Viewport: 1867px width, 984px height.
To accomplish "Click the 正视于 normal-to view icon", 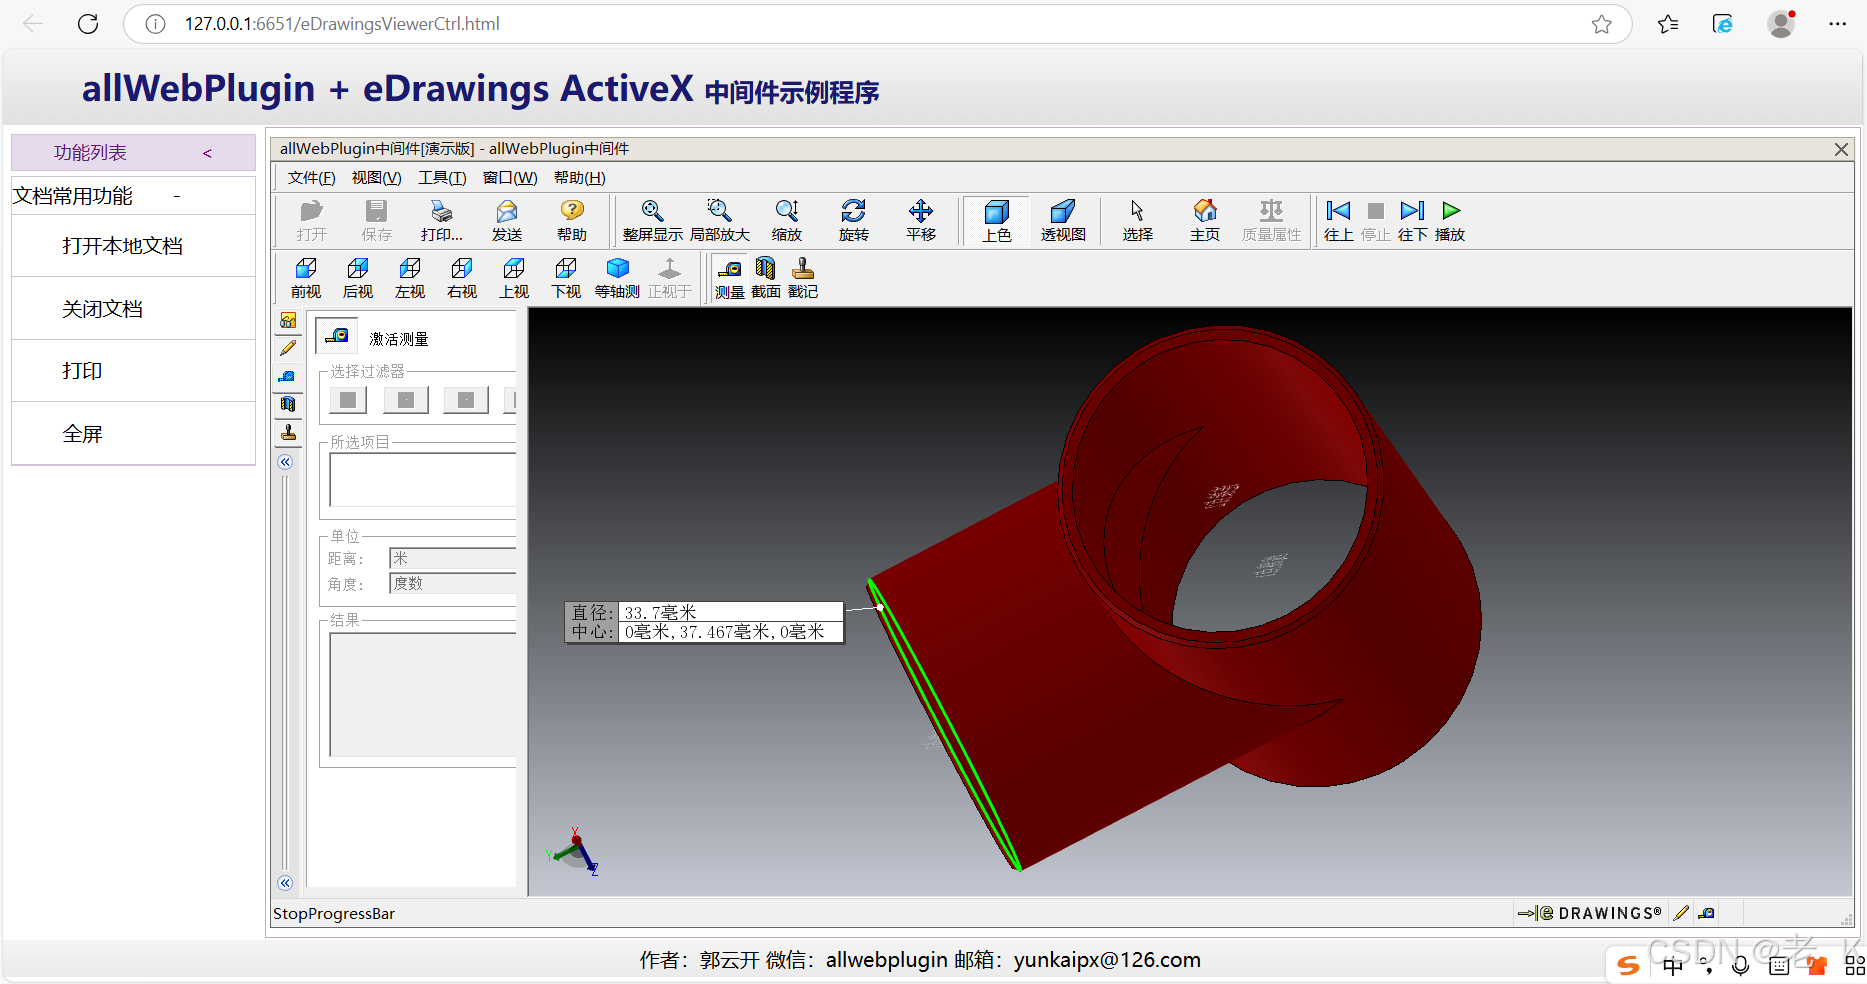I will (669, 278).
